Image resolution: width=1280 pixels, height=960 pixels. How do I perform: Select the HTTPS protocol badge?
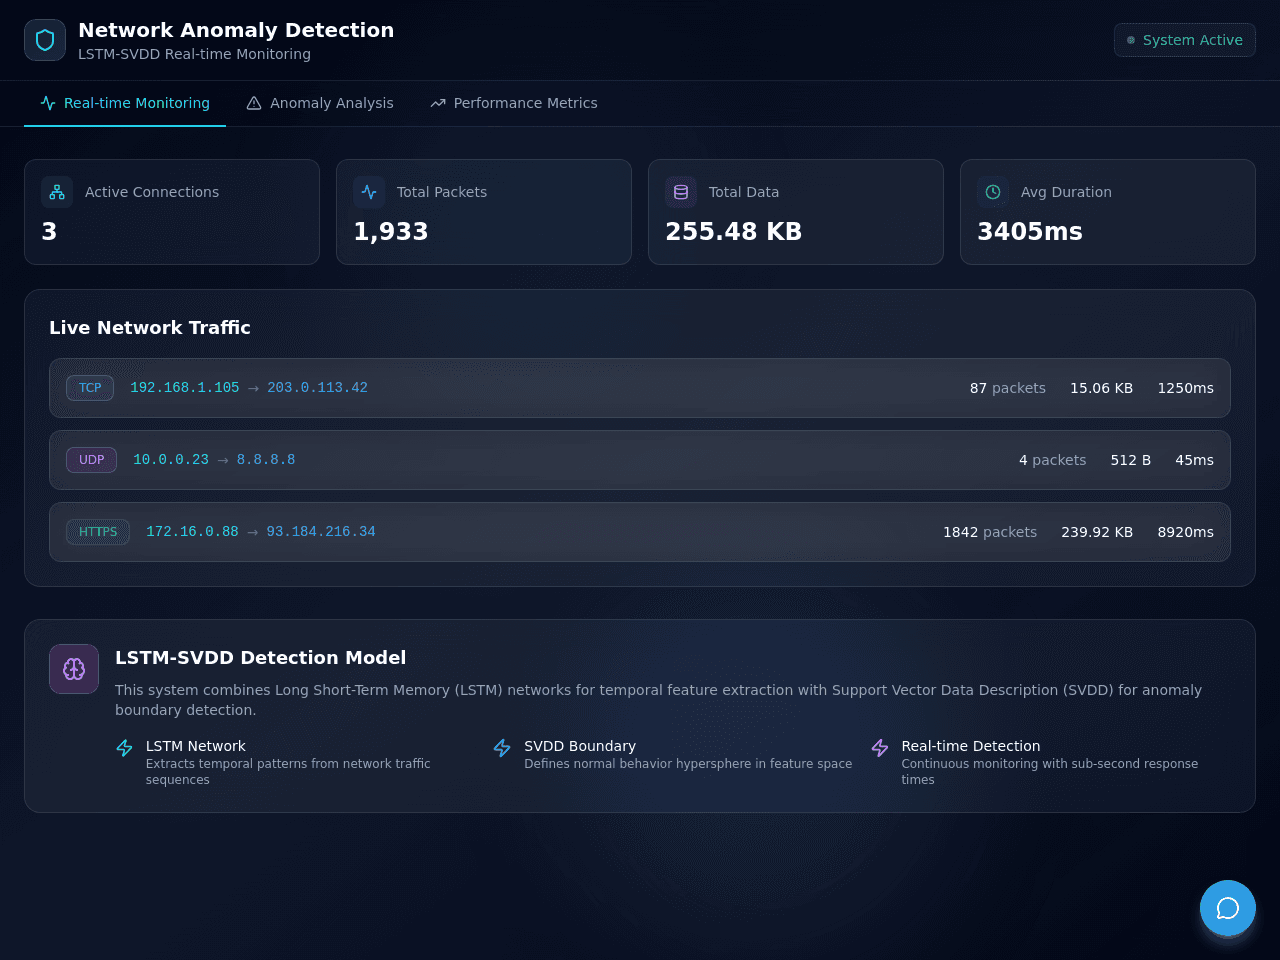[98, 532]
